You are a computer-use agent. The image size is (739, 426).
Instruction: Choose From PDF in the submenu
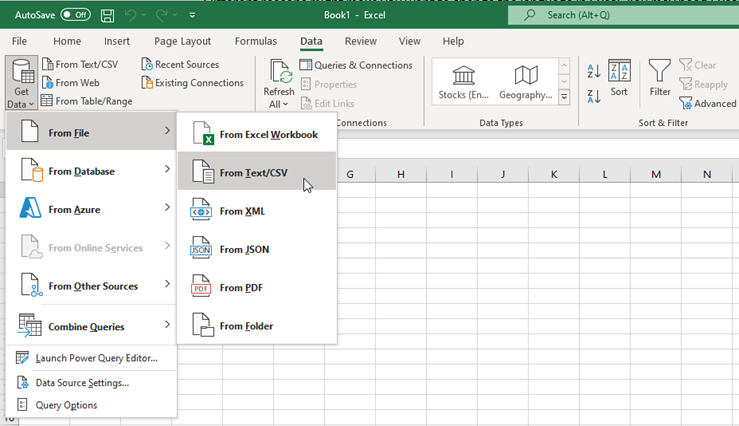[x=257, y=287]
